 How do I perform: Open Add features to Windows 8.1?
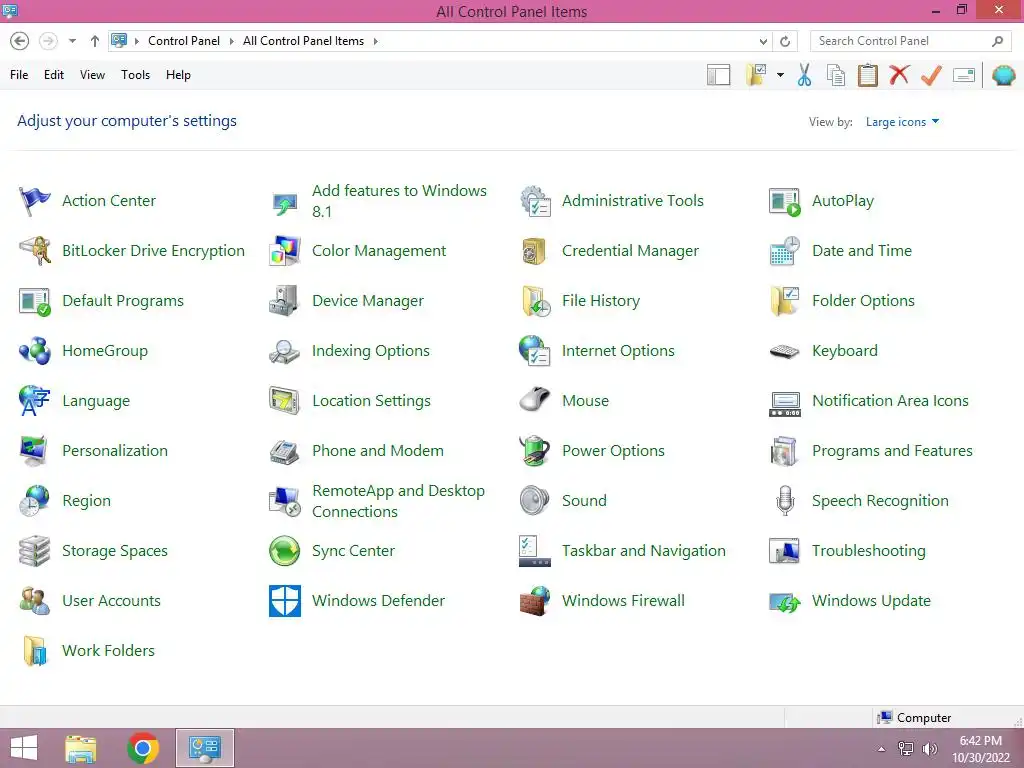point(399,201)
